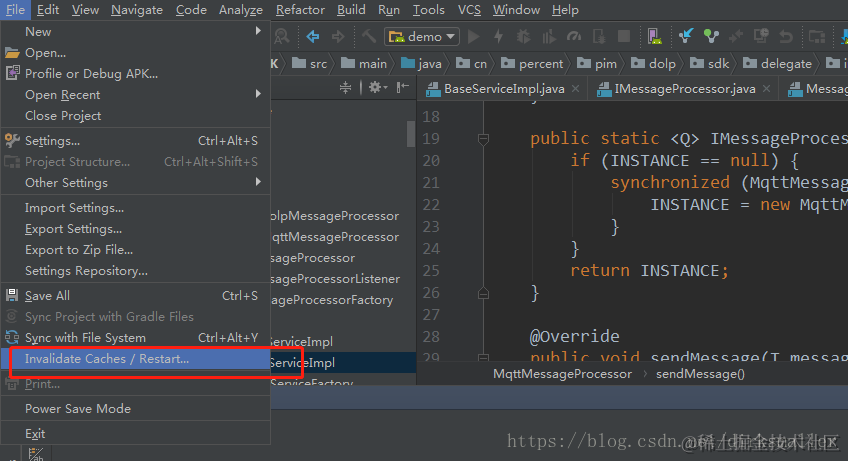Click the Find Action search icon
The height and width of the screenshot is (461, 848).
(x=282, y=37)
